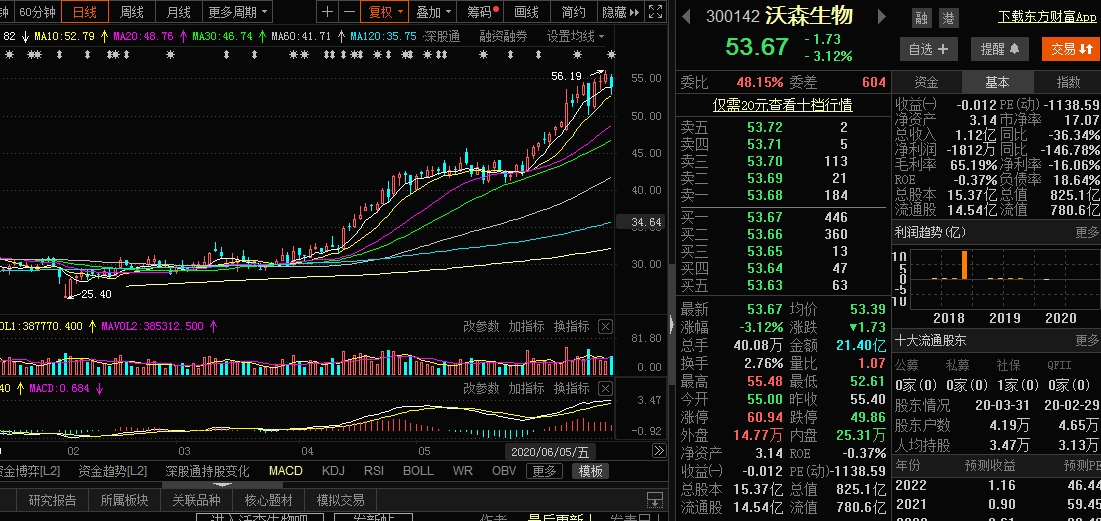The image size is (1101, 521).
Task: Click the 卖一 price 53.68
Action: coord(764,195)
